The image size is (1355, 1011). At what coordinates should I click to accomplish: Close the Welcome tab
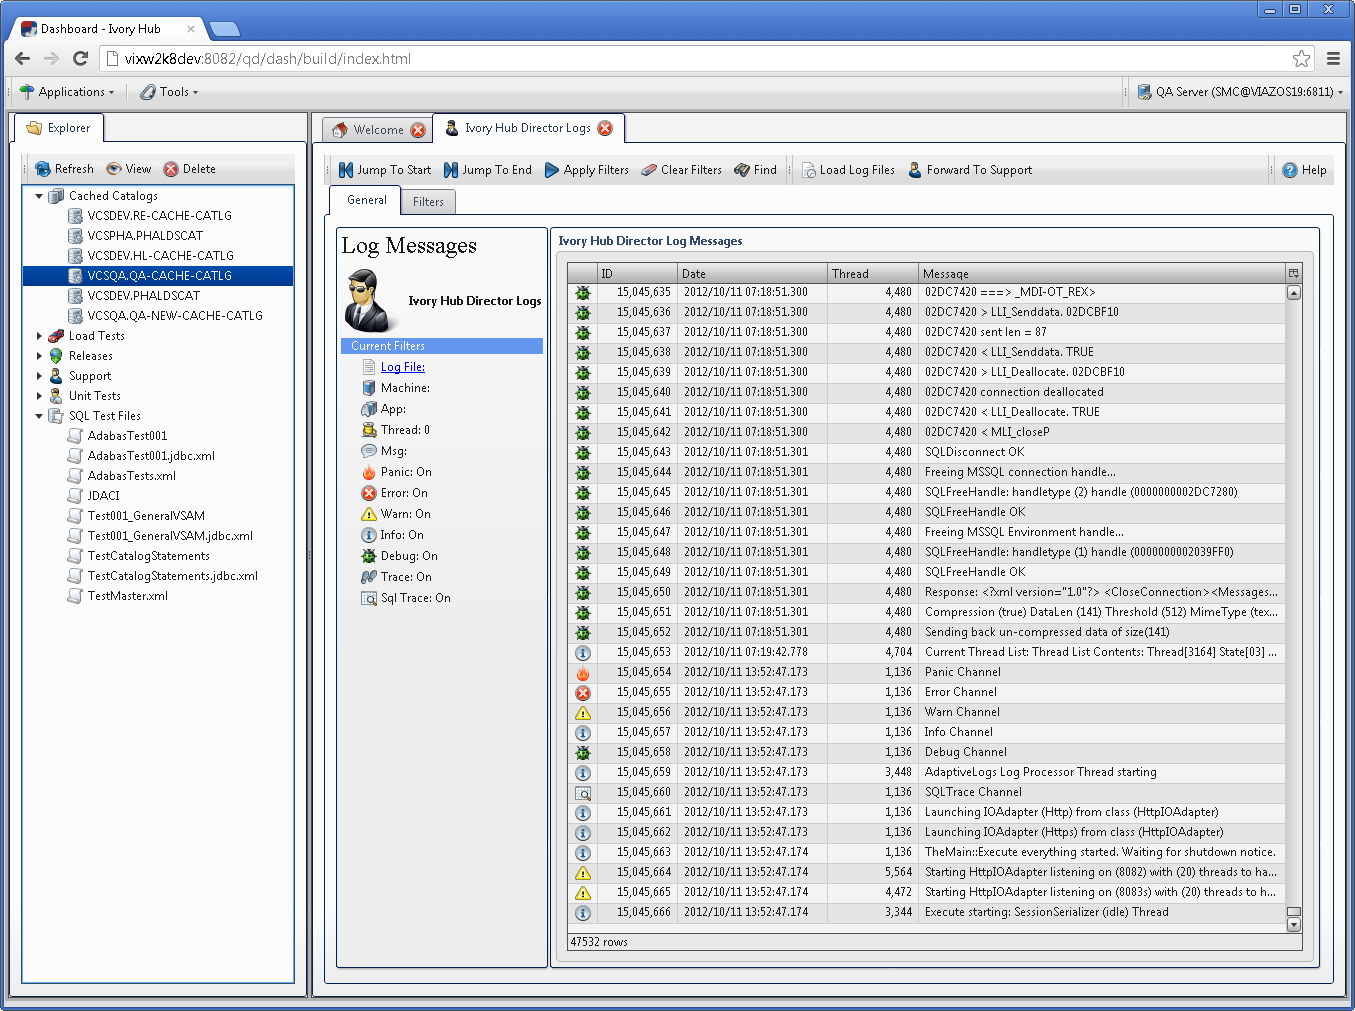tap(418, 130)
